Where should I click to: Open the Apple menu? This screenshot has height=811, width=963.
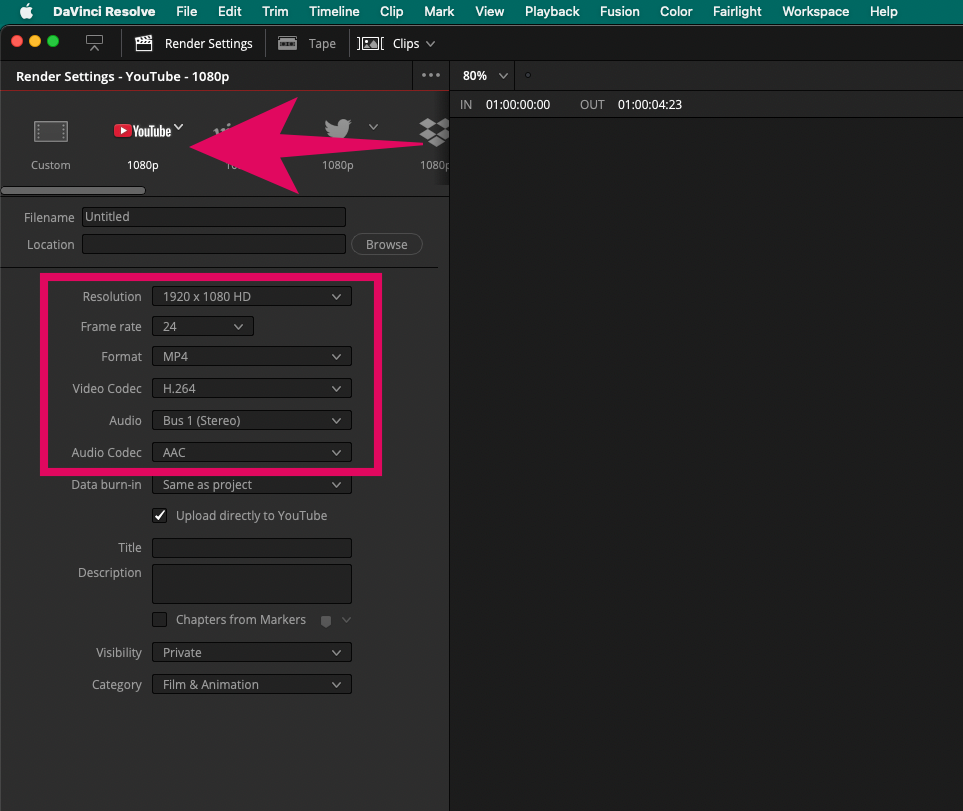tap(26, 12)
